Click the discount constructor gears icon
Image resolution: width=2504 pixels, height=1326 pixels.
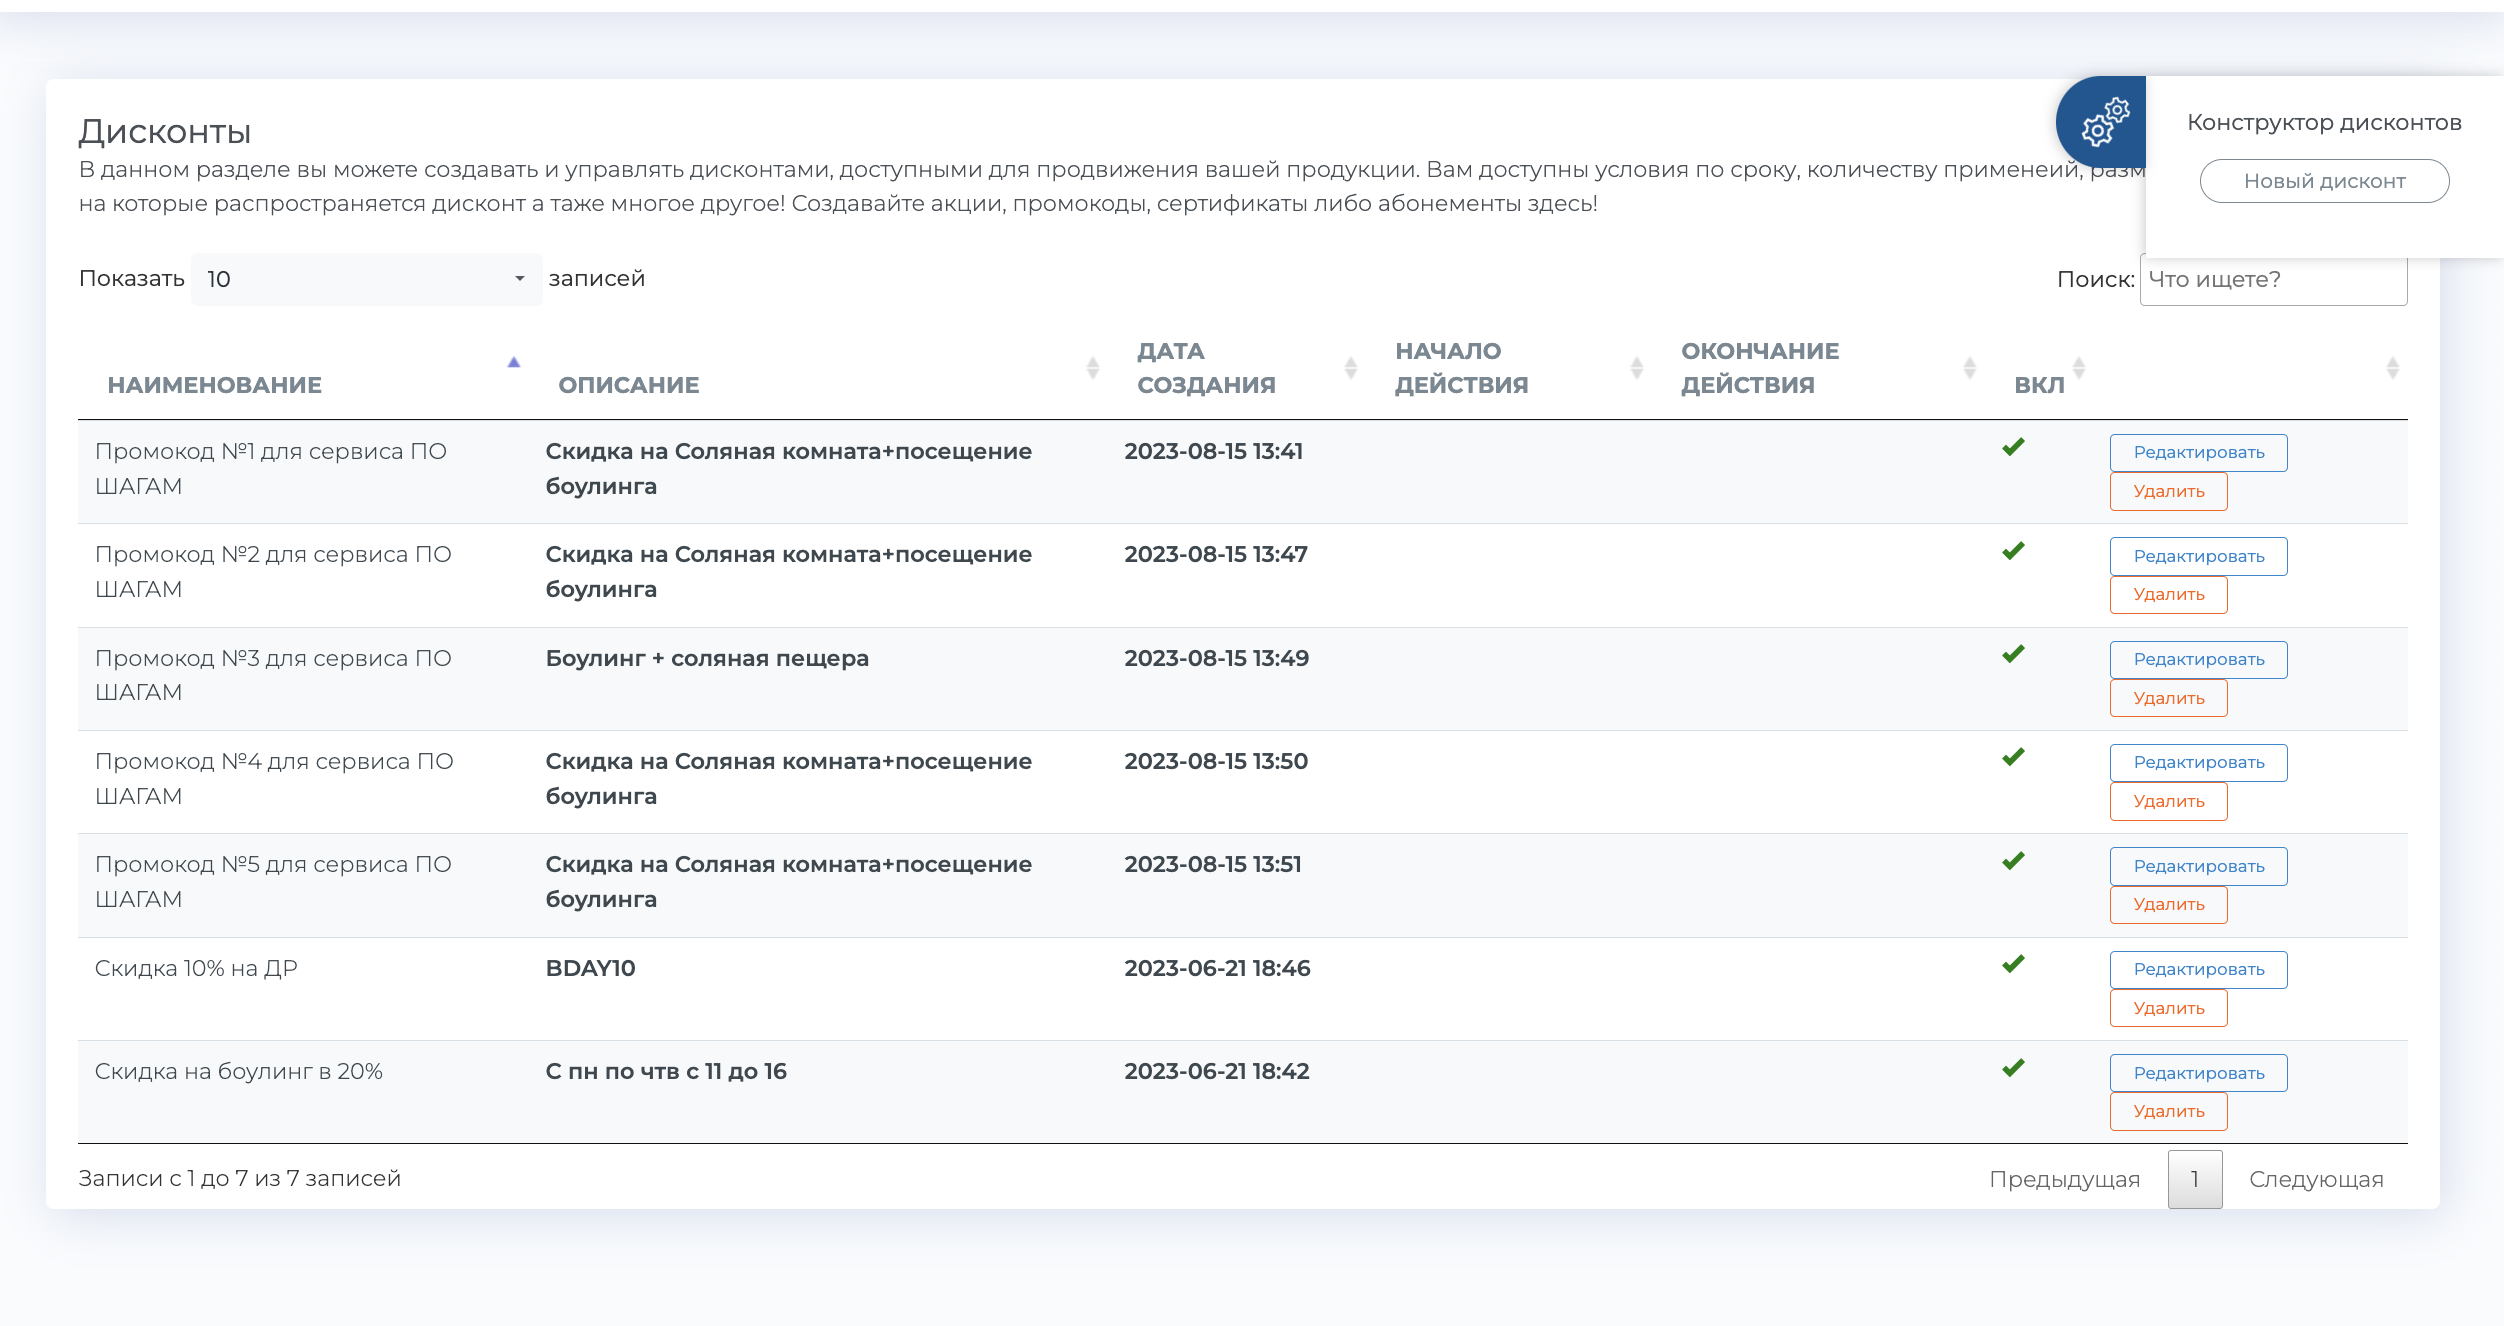pos(2104,122)
